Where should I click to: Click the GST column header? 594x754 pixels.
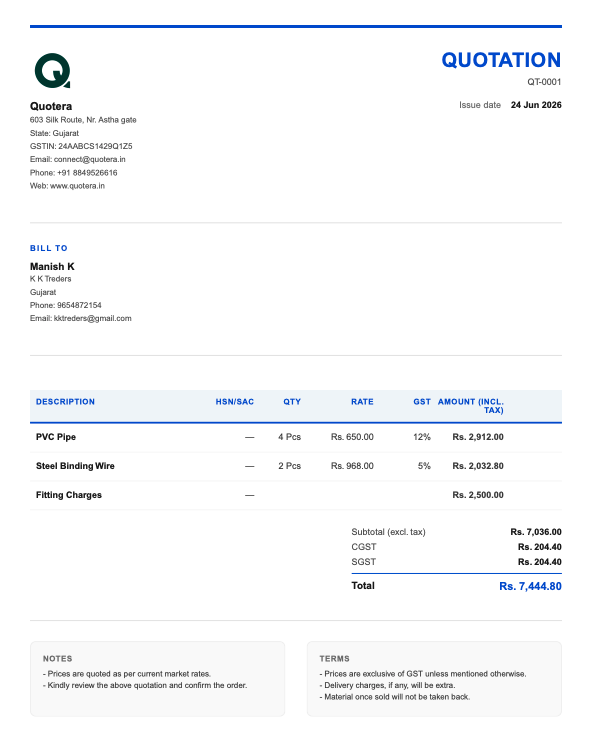pos(422,402)
